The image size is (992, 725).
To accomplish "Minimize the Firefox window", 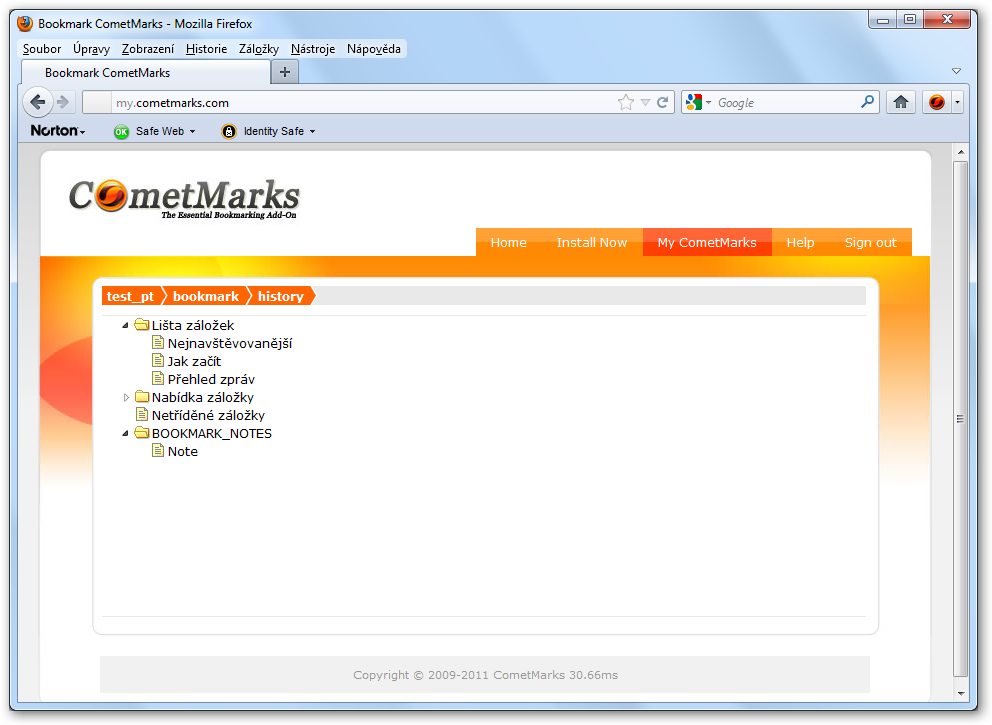I will (x=883, y=20).
